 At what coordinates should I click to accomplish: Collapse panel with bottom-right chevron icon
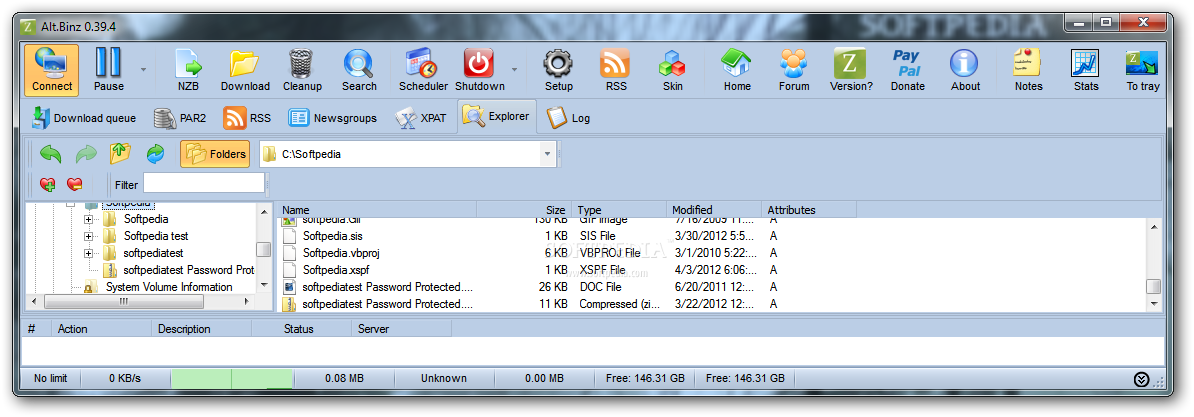[x=1141, y=379]
